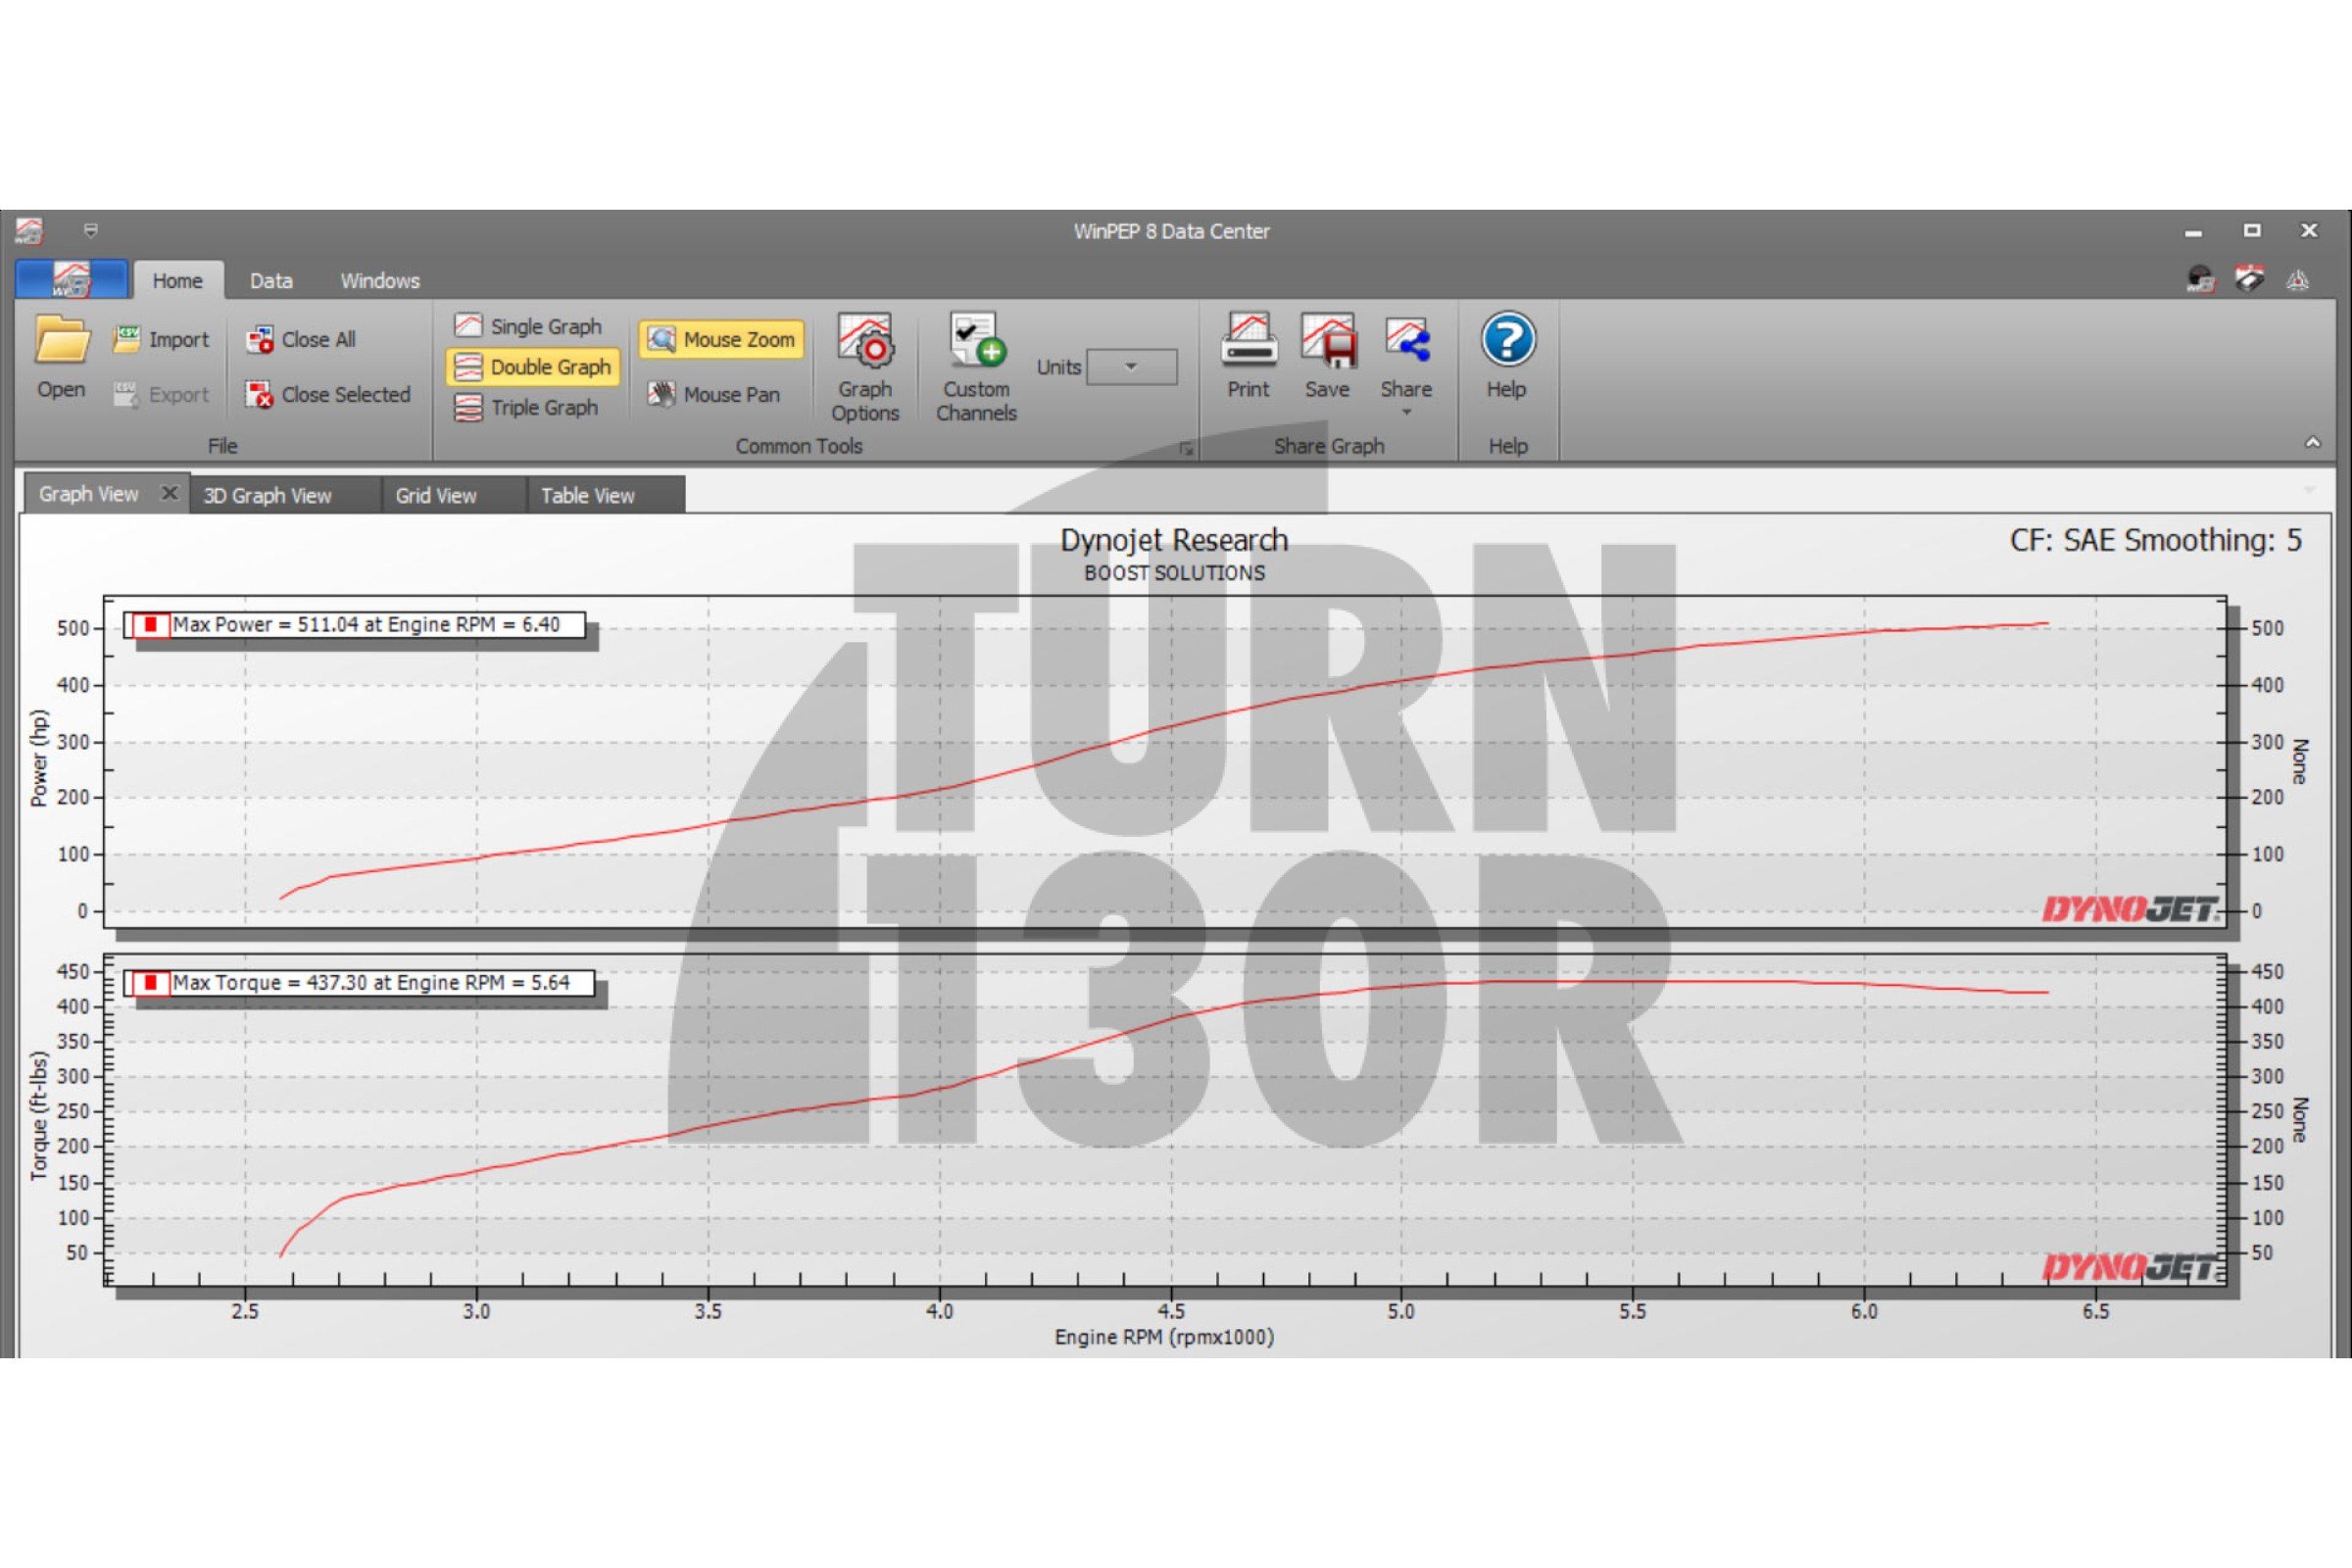Image resolution: width=2352 pixels, height=1568 pixels.
Task: Click Close Selected run button
Action: [329, 395]
